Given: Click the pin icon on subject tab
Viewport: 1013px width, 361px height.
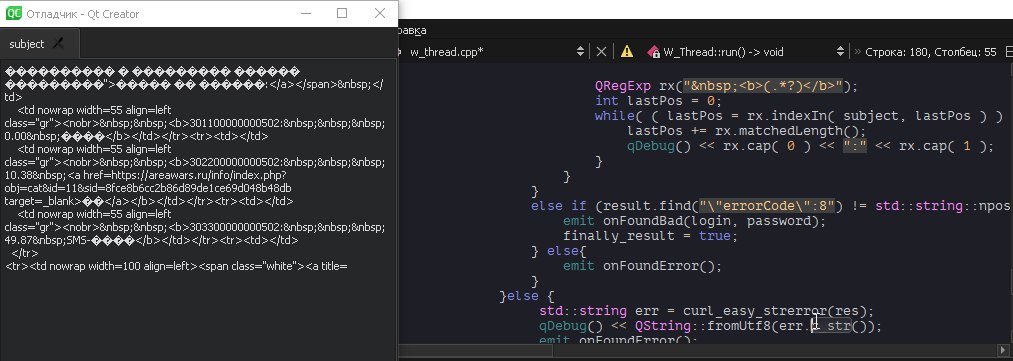Looking at the screenshot, I should (x=58, y=44).
